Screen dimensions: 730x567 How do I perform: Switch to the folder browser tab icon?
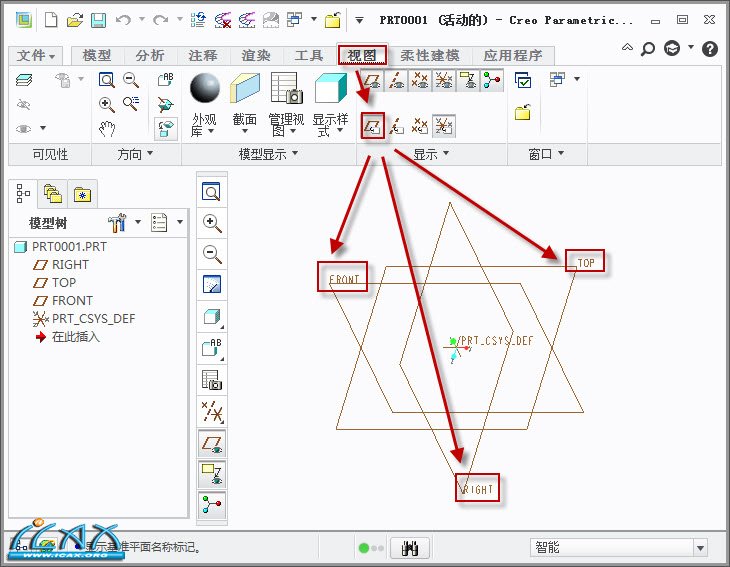53,194
